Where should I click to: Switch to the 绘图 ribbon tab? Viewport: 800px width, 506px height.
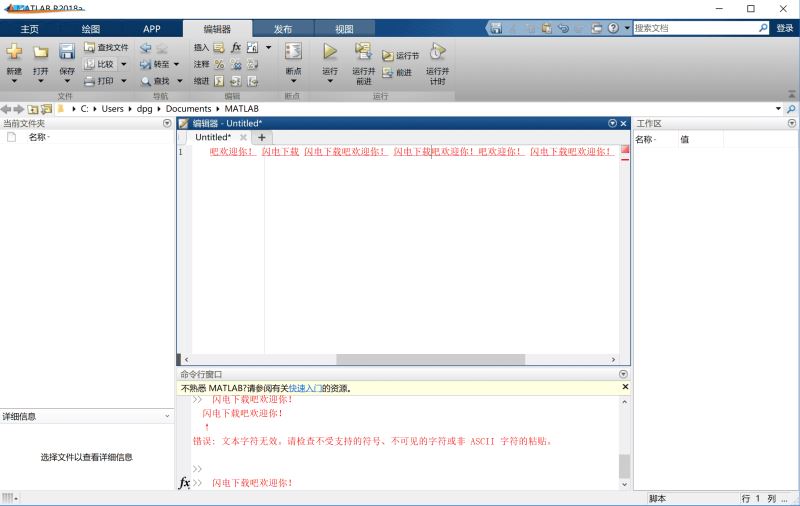point(91,29)
